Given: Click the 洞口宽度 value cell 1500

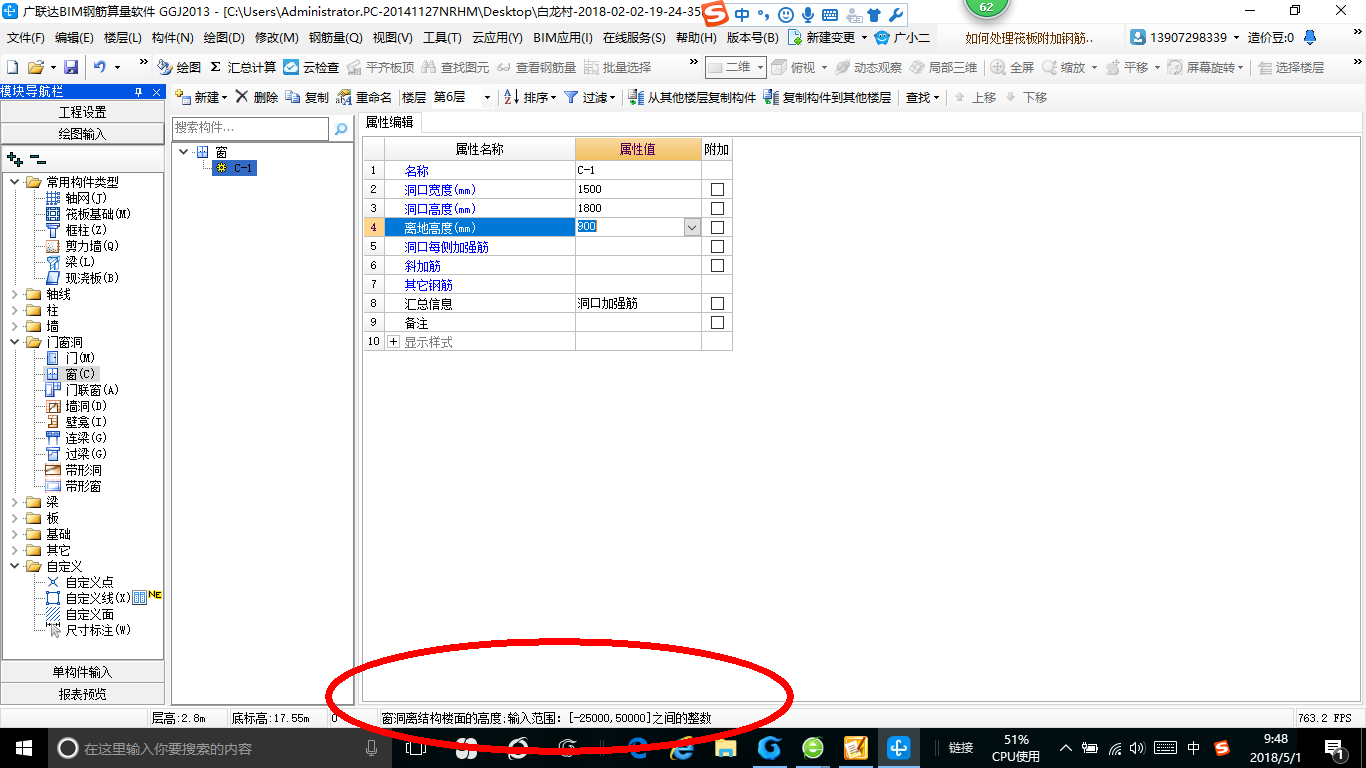Looking at the screenshot, I should (x=638, y=189).
